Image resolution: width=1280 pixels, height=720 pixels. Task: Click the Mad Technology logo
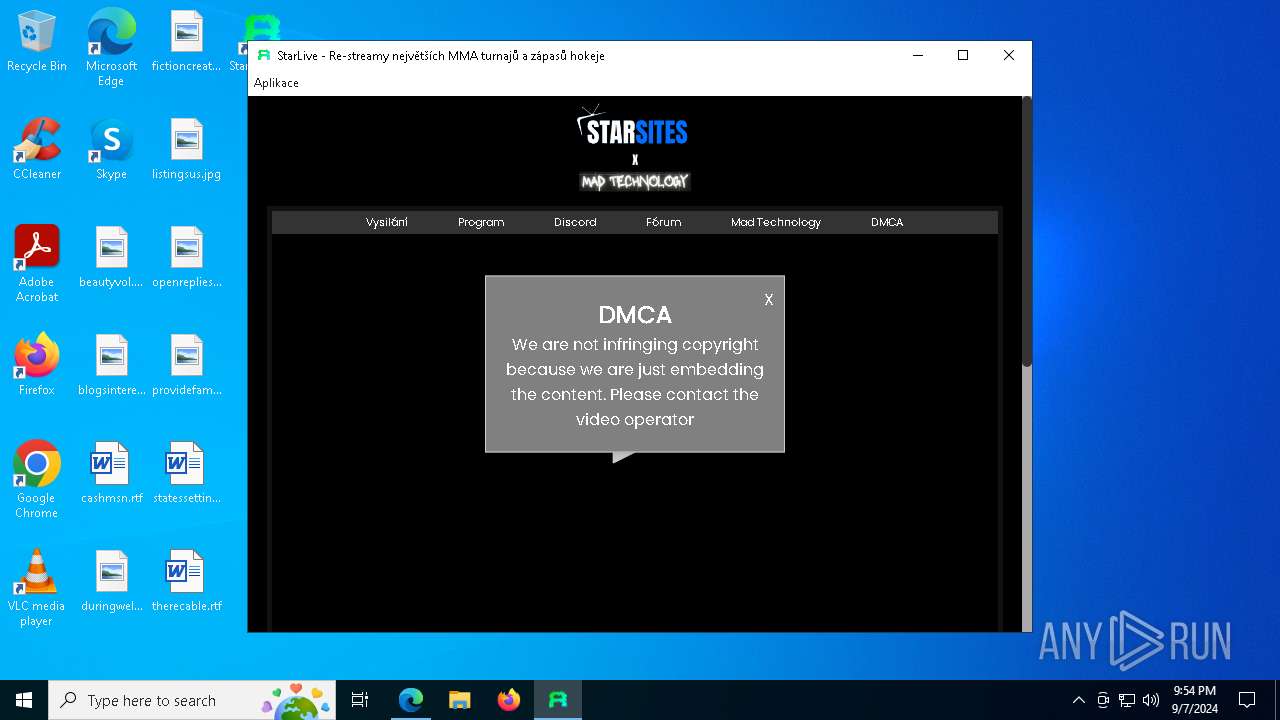click(635, 181)
